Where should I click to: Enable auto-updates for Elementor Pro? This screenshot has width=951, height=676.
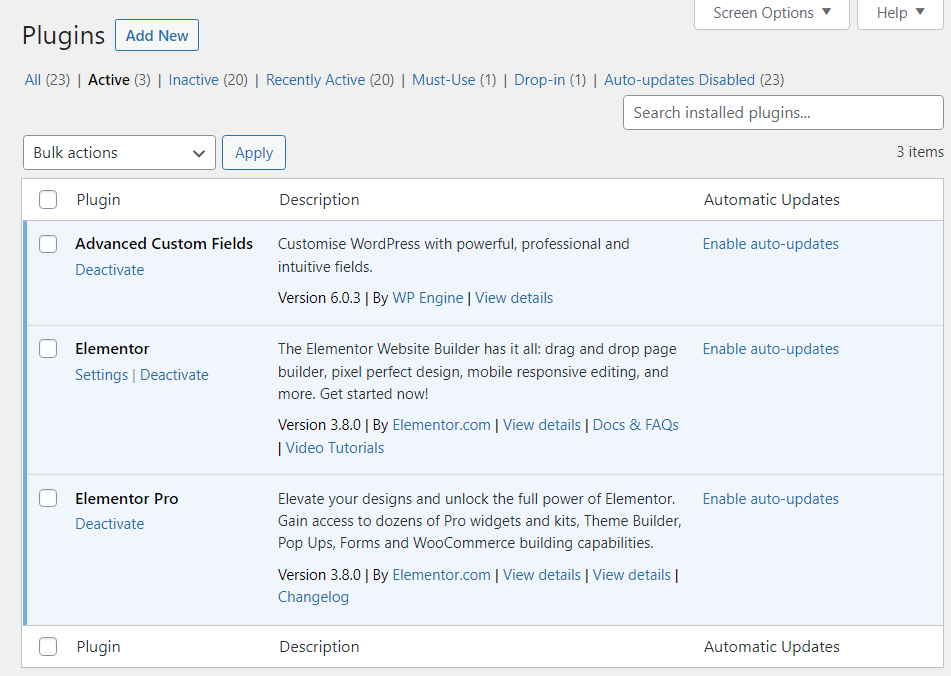[770, 499]
